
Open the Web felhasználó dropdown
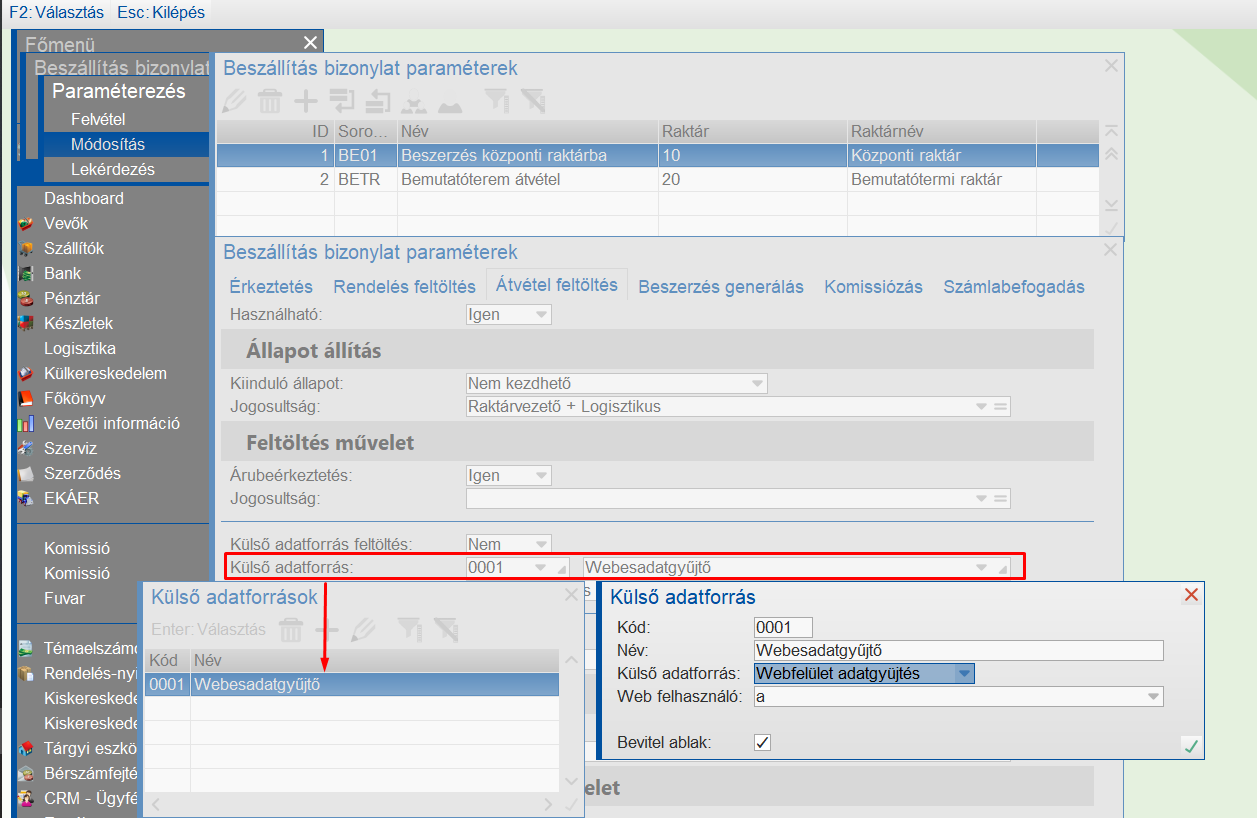click(x=1154, y=697)
